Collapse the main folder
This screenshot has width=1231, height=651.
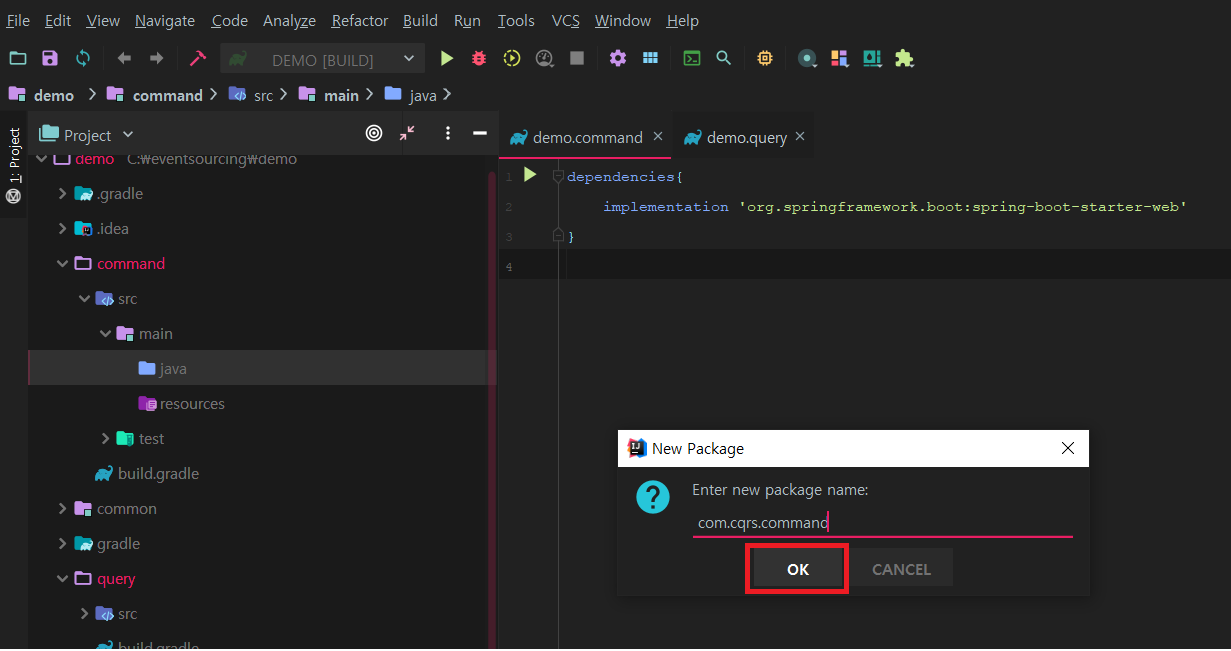105,334
